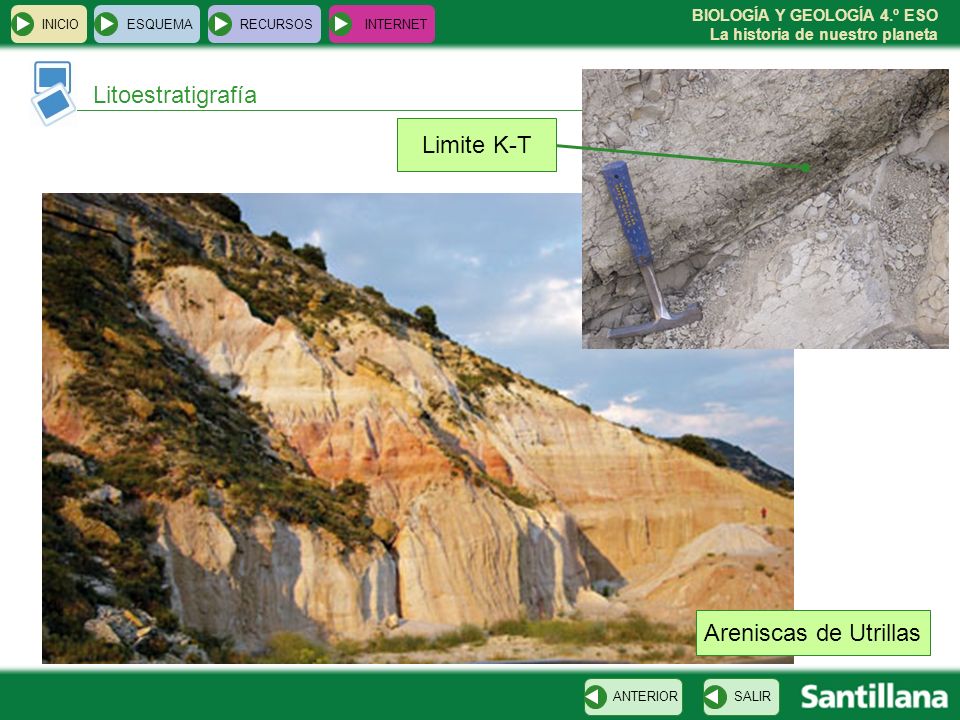Click the blue slides icon beside Litoestratigrafía
The width and height of the screenshot is (960, 720).
(53, 94)
